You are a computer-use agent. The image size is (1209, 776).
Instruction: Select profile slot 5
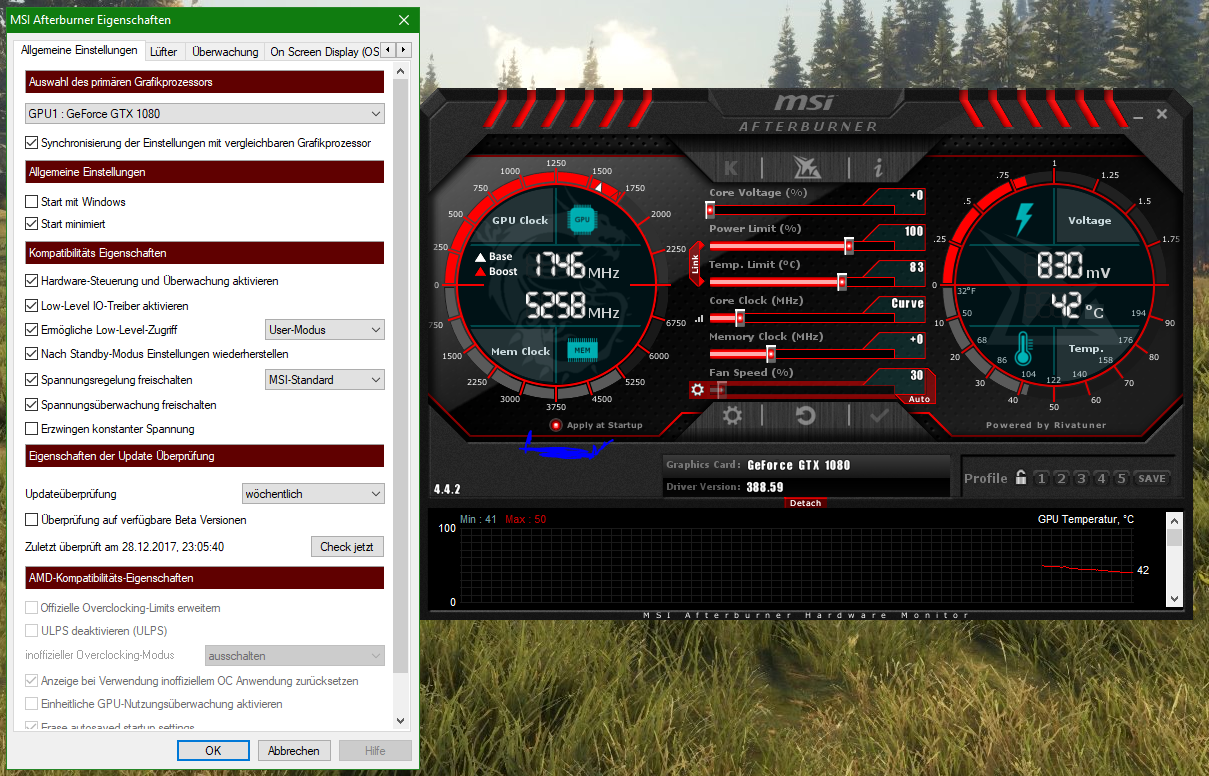coord(1121,479)
